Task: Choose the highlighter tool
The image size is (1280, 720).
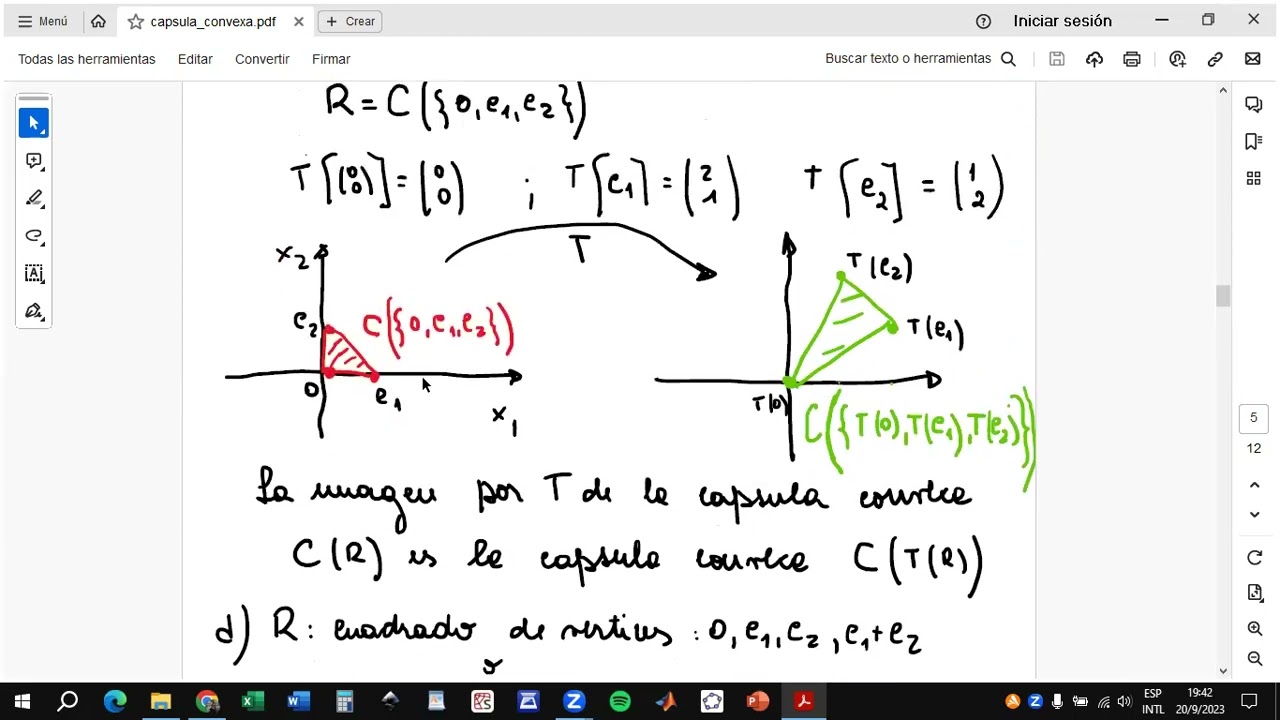Action: click(x=34, y=198)
